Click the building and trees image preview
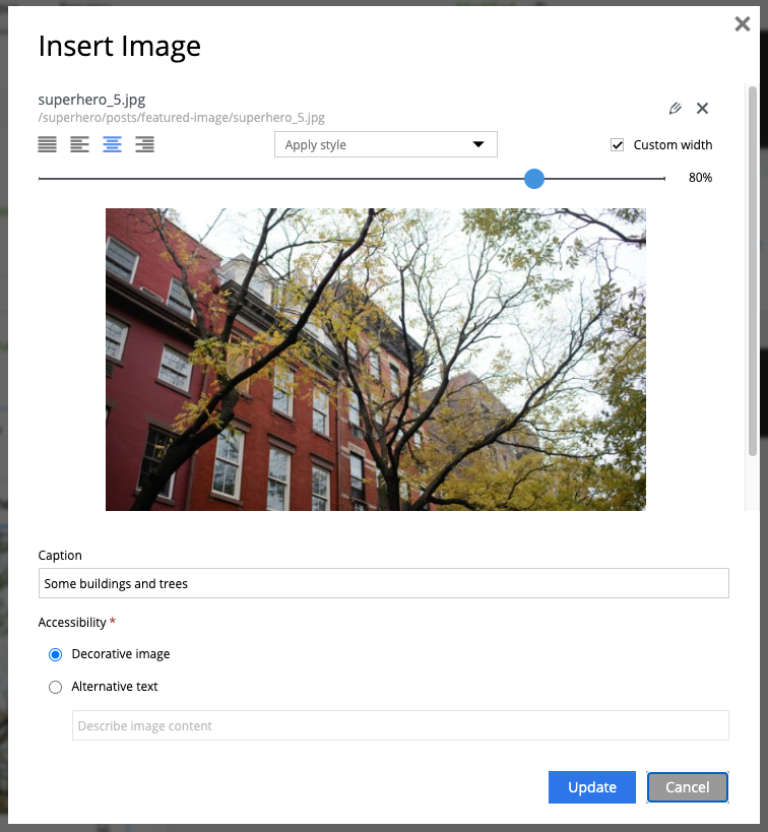The image size is (768, 832). click(376, 359)
